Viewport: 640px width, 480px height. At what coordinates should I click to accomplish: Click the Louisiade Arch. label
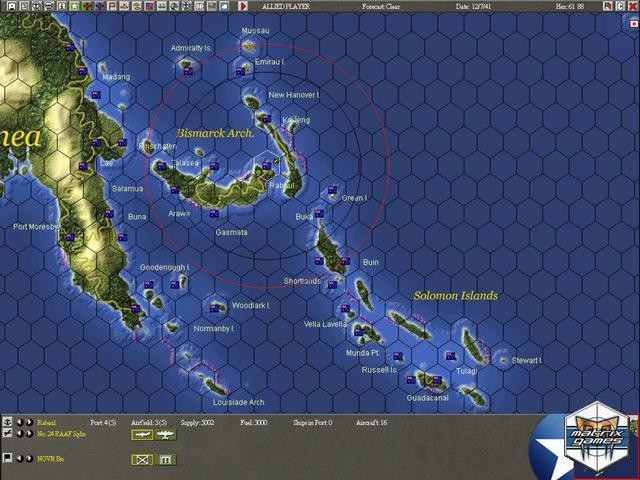pos(239,402)
